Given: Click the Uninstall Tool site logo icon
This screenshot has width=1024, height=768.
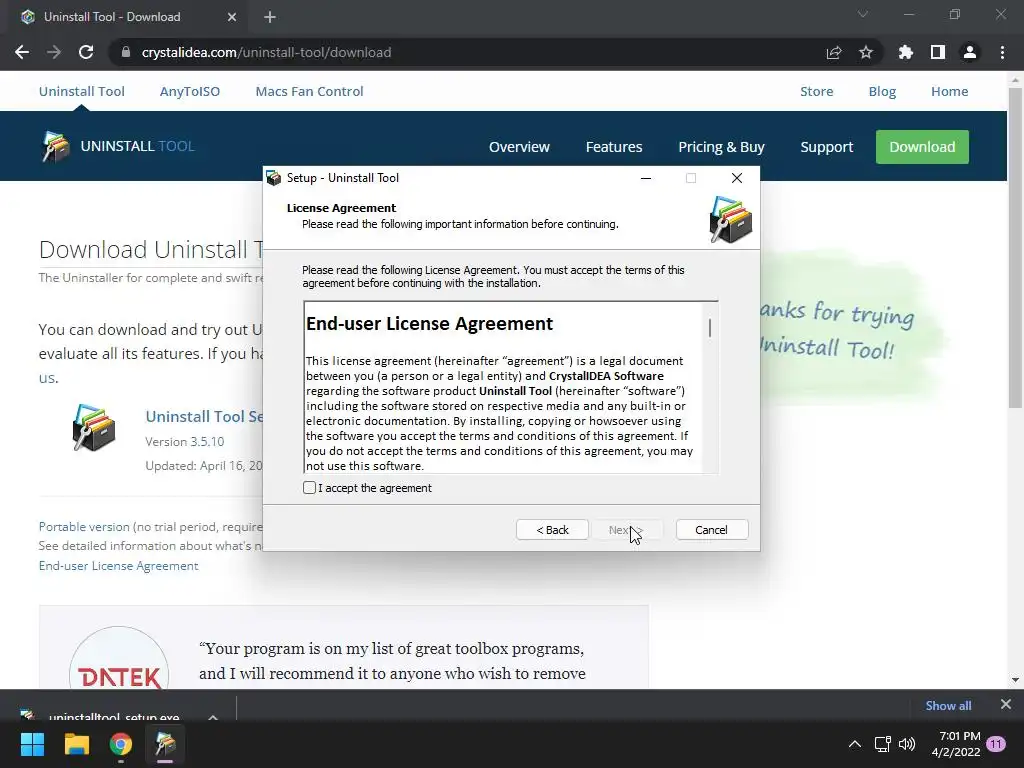Looking at the screenshot, I should [56, 146].
